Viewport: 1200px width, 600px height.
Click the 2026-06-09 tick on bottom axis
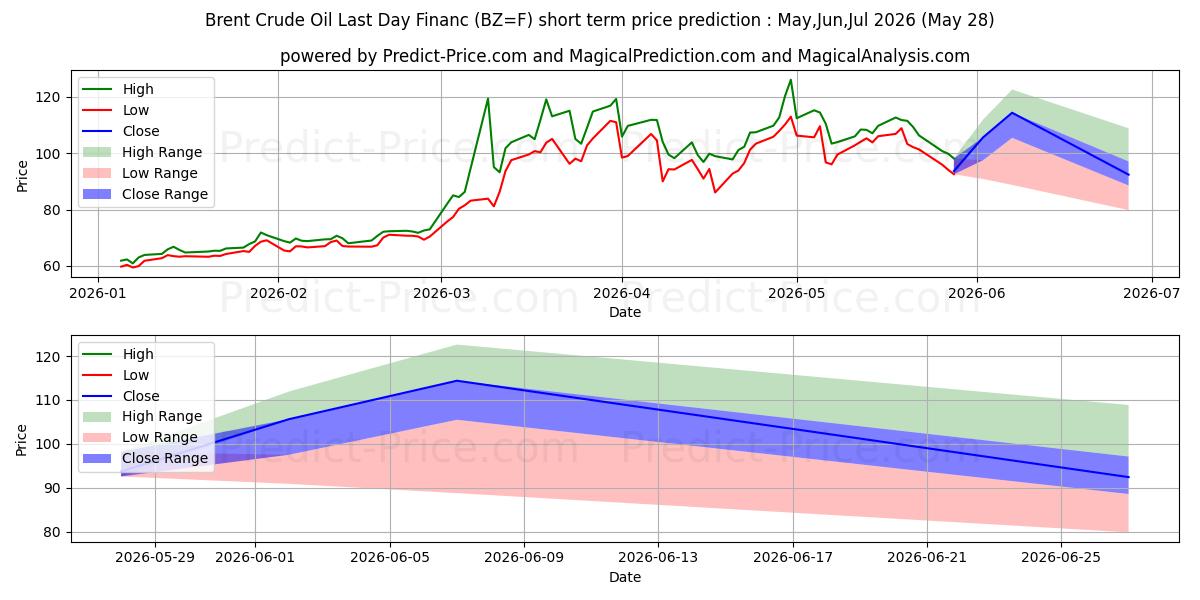[524, 559]
